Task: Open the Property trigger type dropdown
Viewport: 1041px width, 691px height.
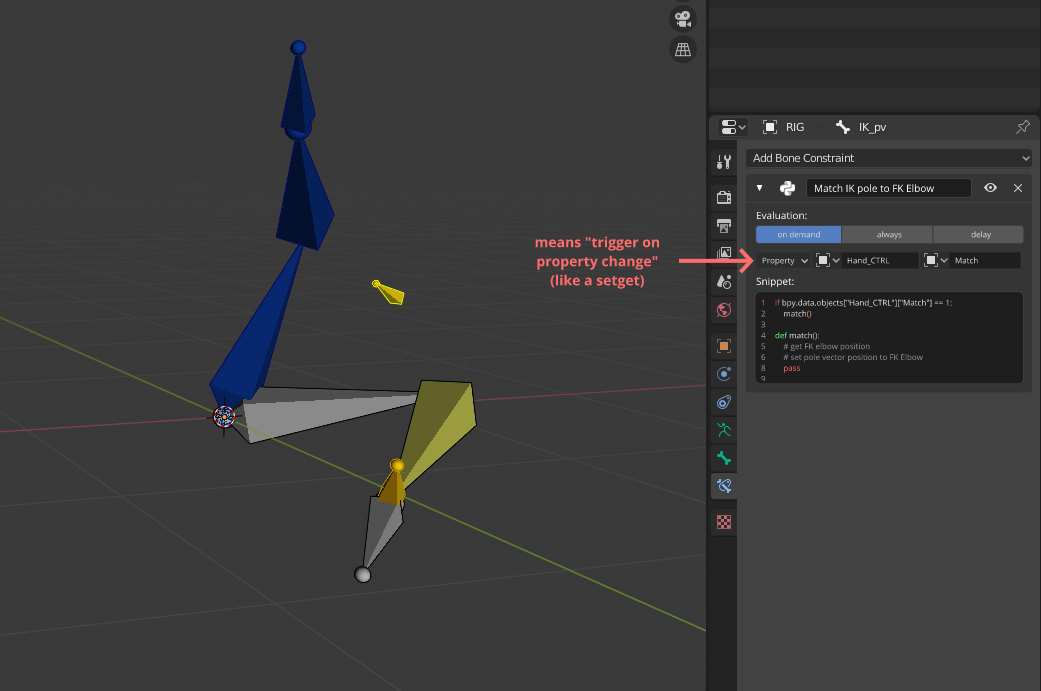Action: 783,261
